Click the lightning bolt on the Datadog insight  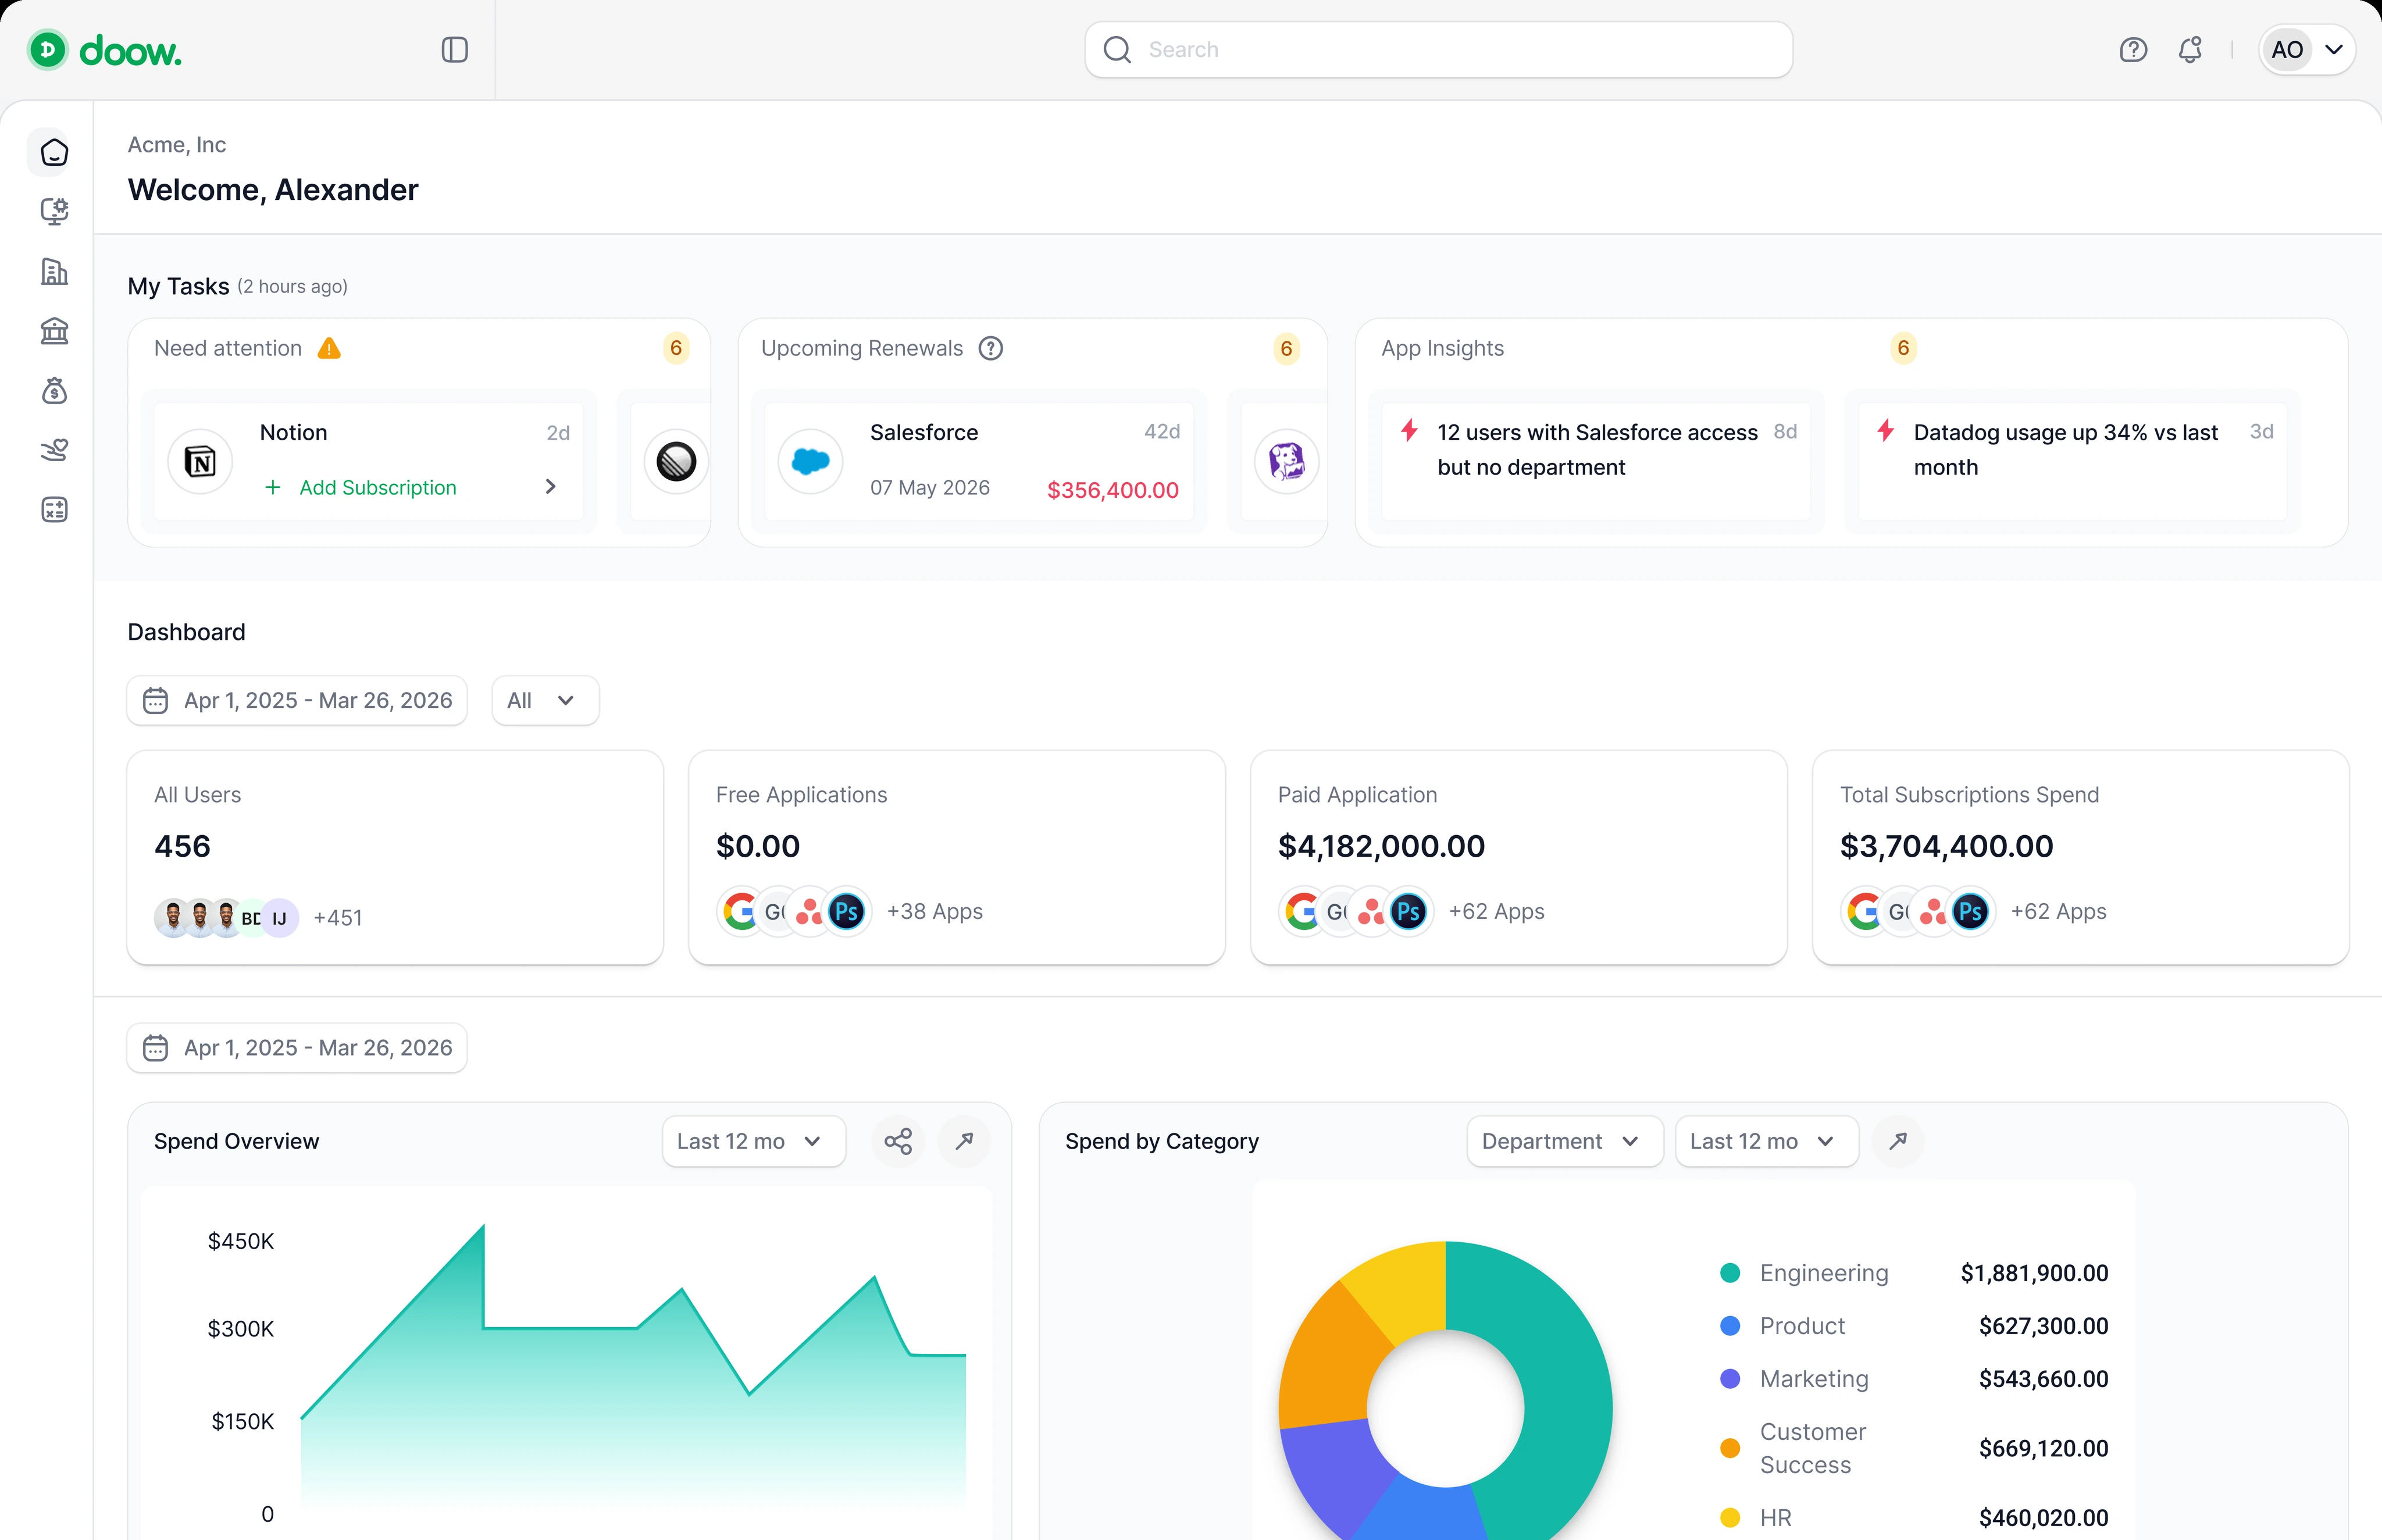1885,431
